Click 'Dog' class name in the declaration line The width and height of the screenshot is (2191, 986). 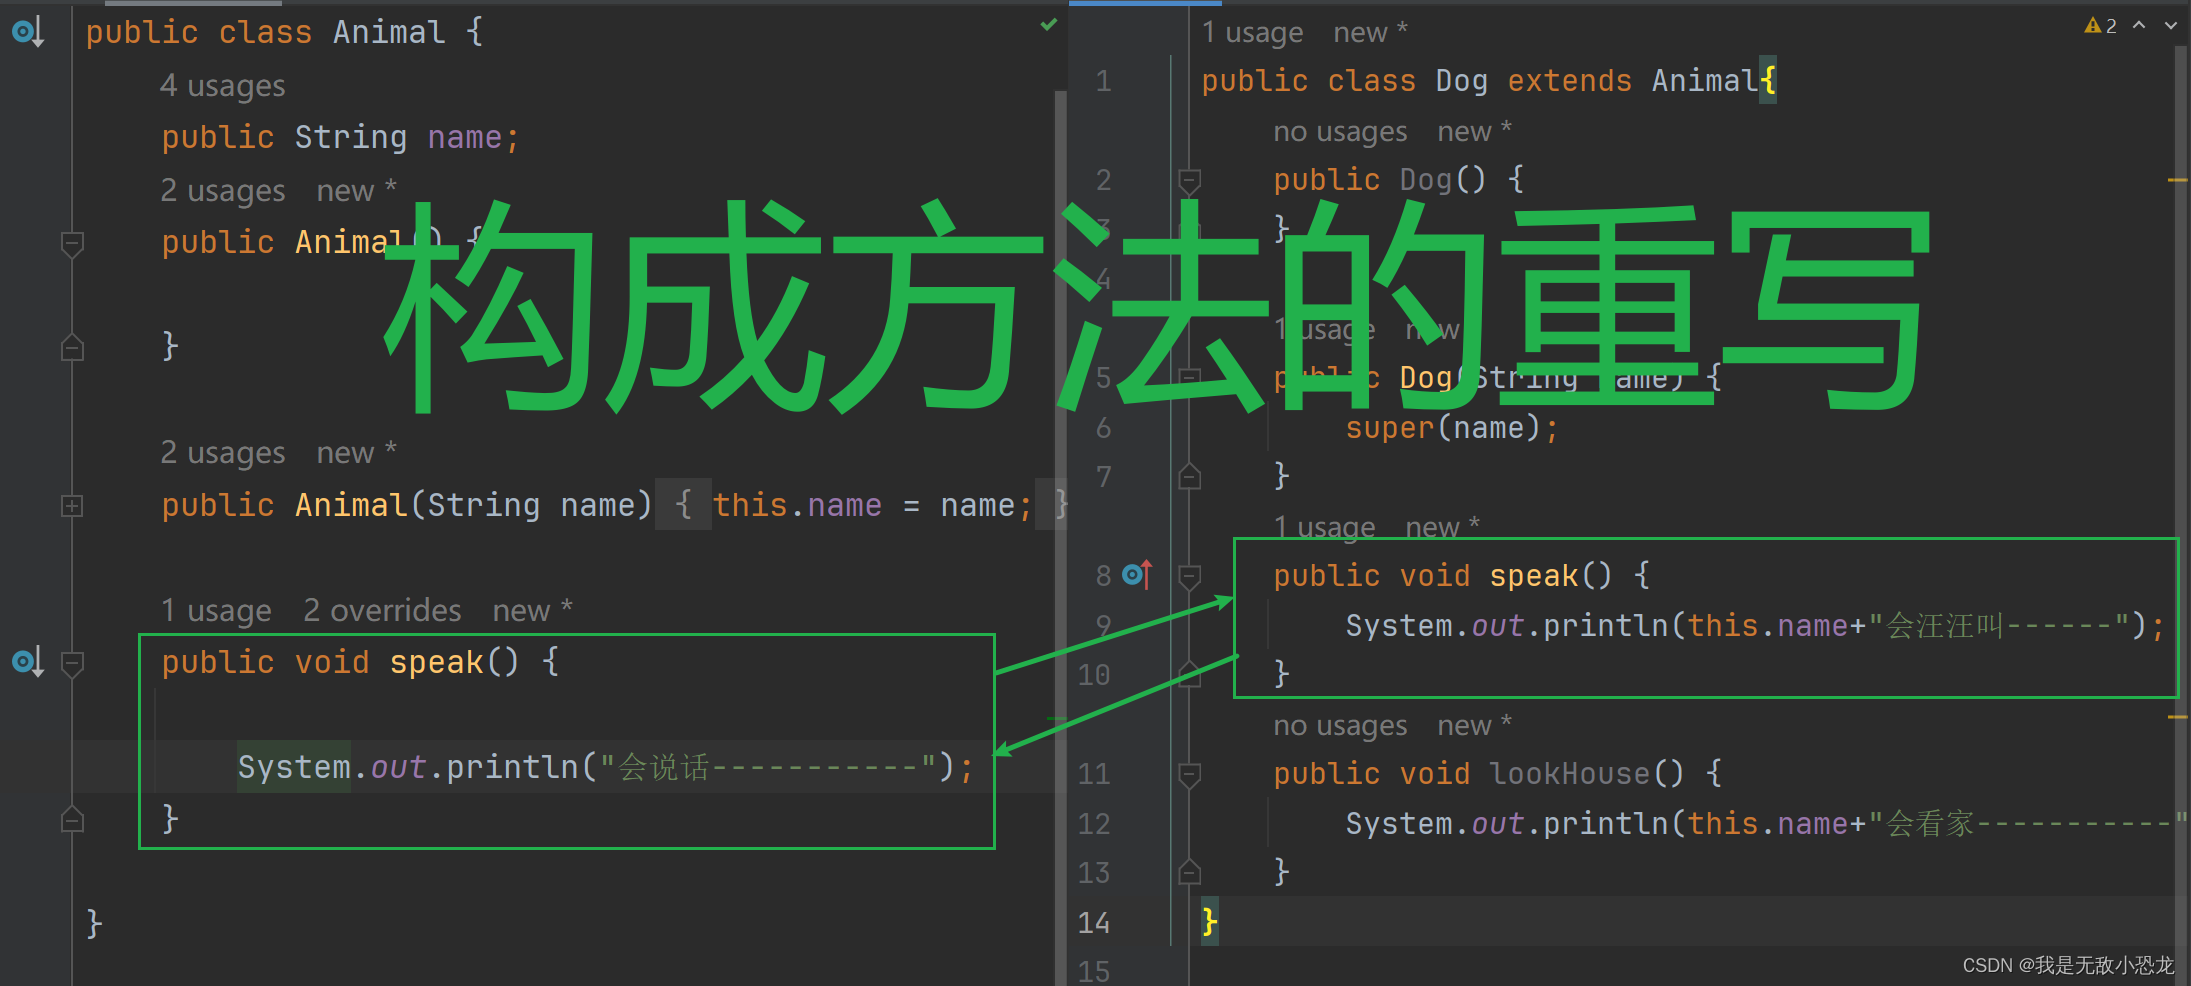(1461, 81)
